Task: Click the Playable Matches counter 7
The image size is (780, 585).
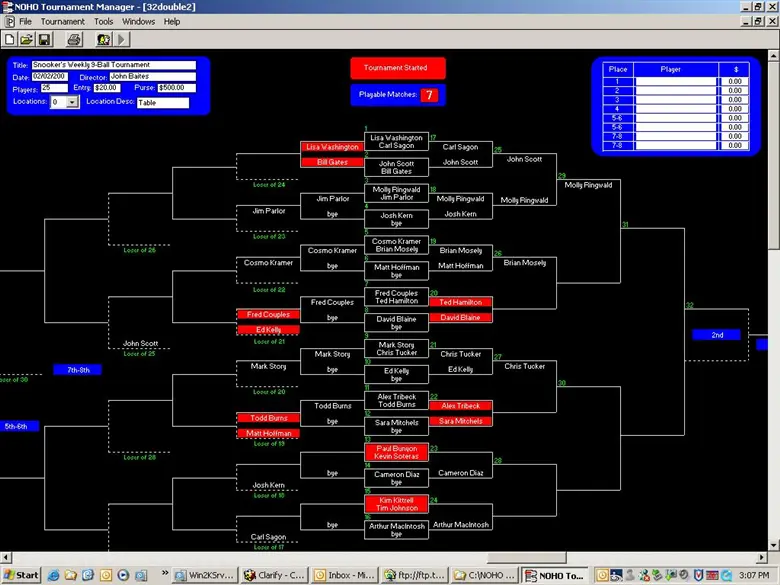Action: [429, 95]
